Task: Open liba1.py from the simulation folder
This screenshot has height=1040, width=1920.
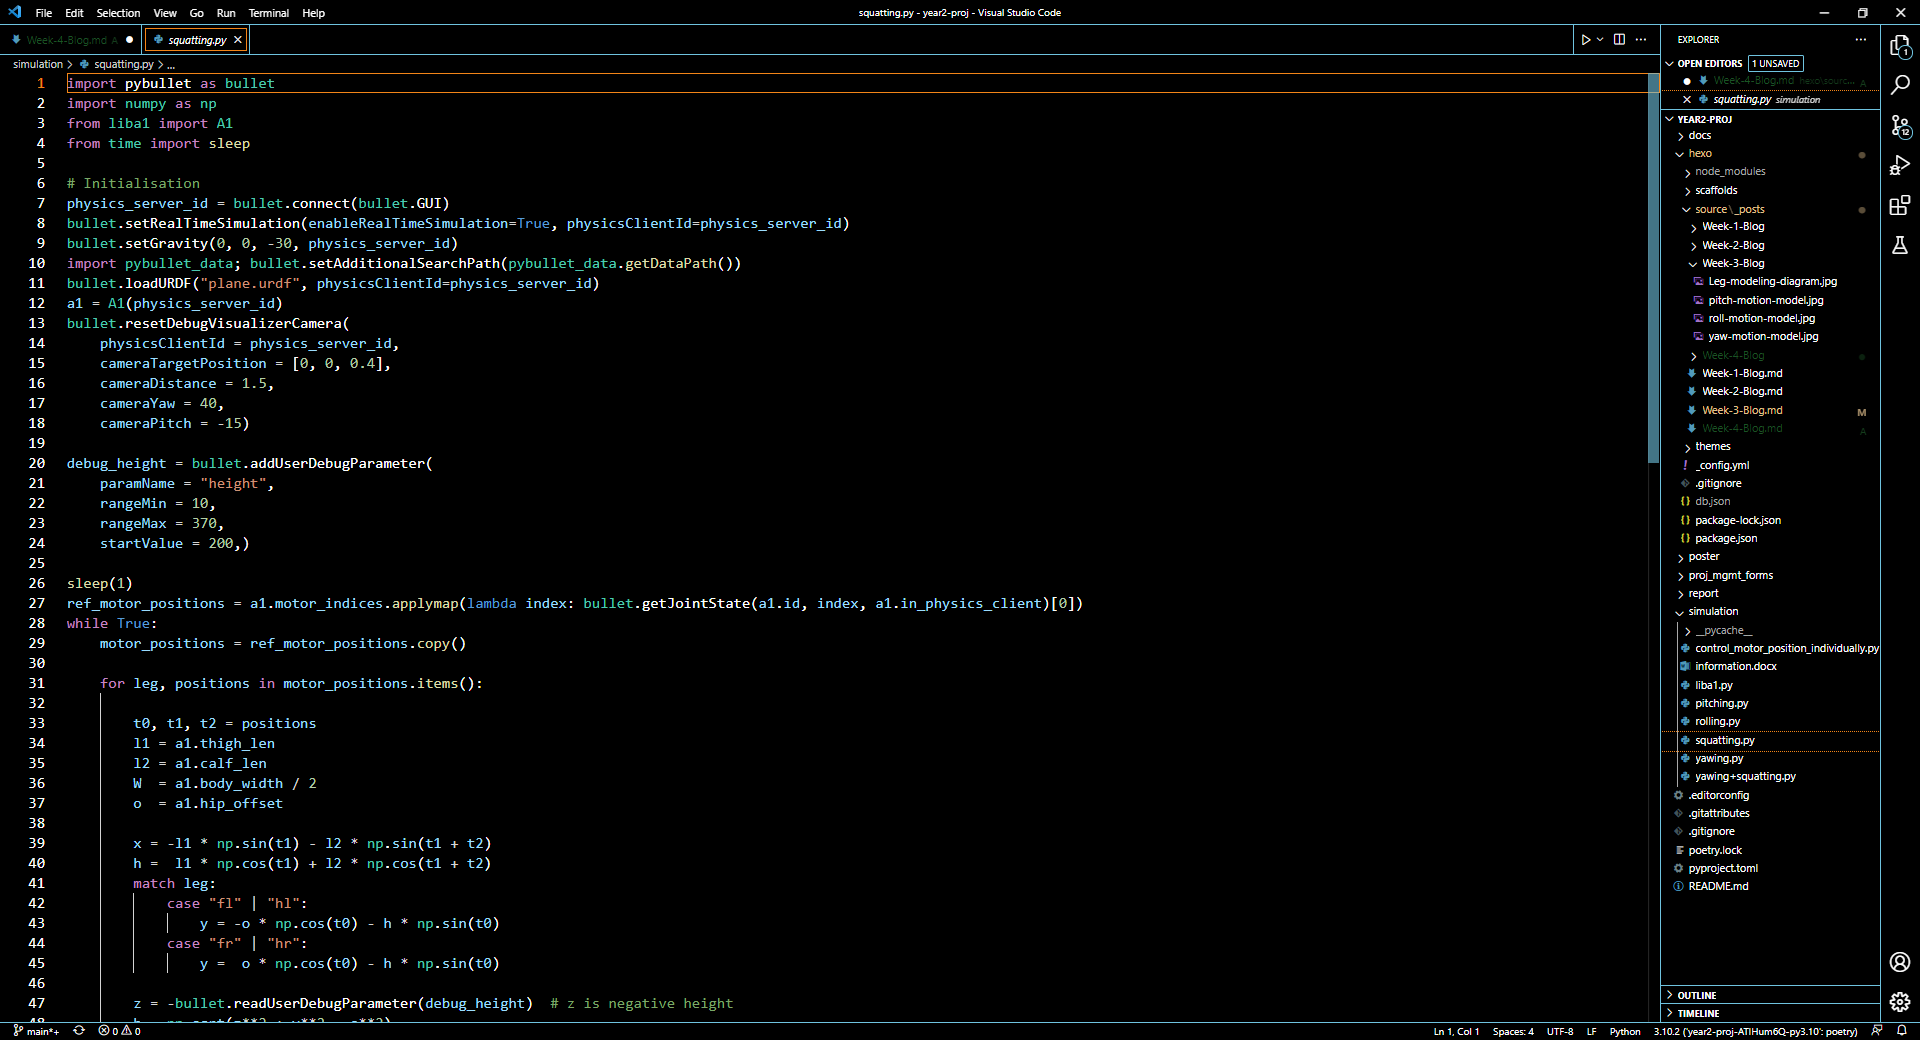Action: (x=1713, y=685)
